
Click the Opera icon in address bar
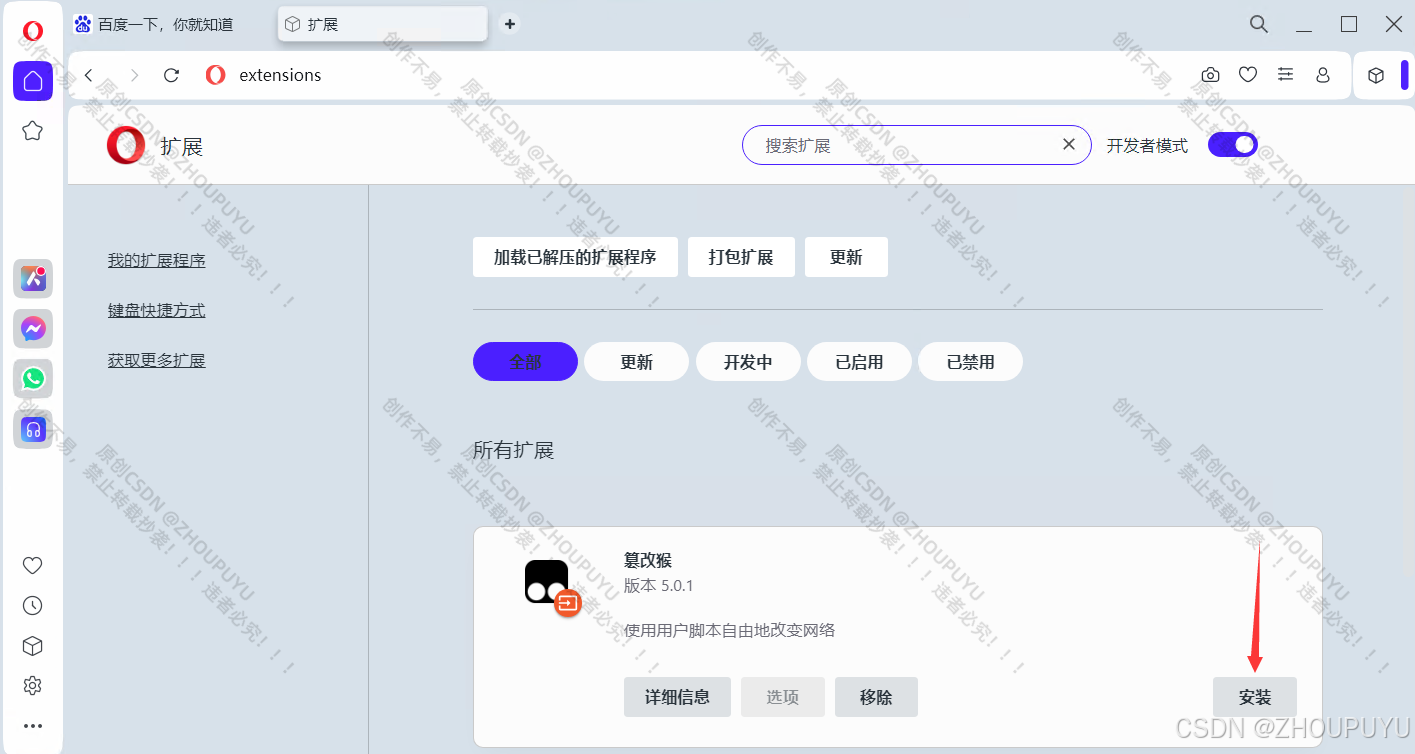[215, 75]
